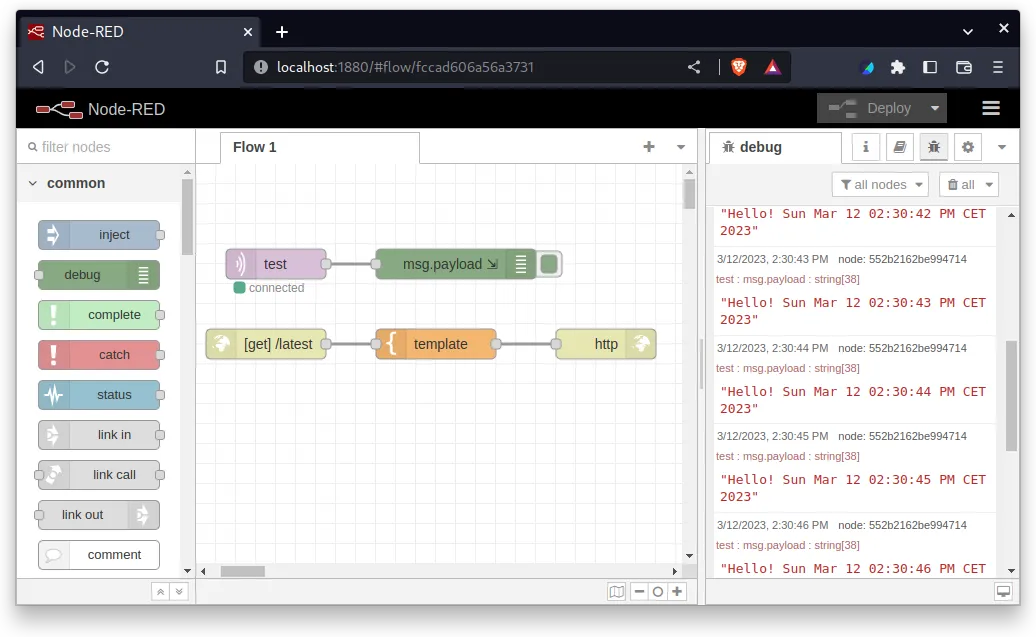Open the help book sidebar icon
The width and height of the screenshot is (1036, 637).
[899, 147]
